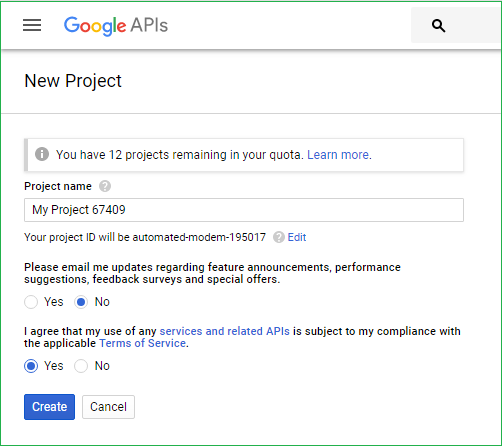The height and width of the screenshot is (446, 502).
Task: Select No for email updates
Action: pyautogui.click(x=81, y=302)
